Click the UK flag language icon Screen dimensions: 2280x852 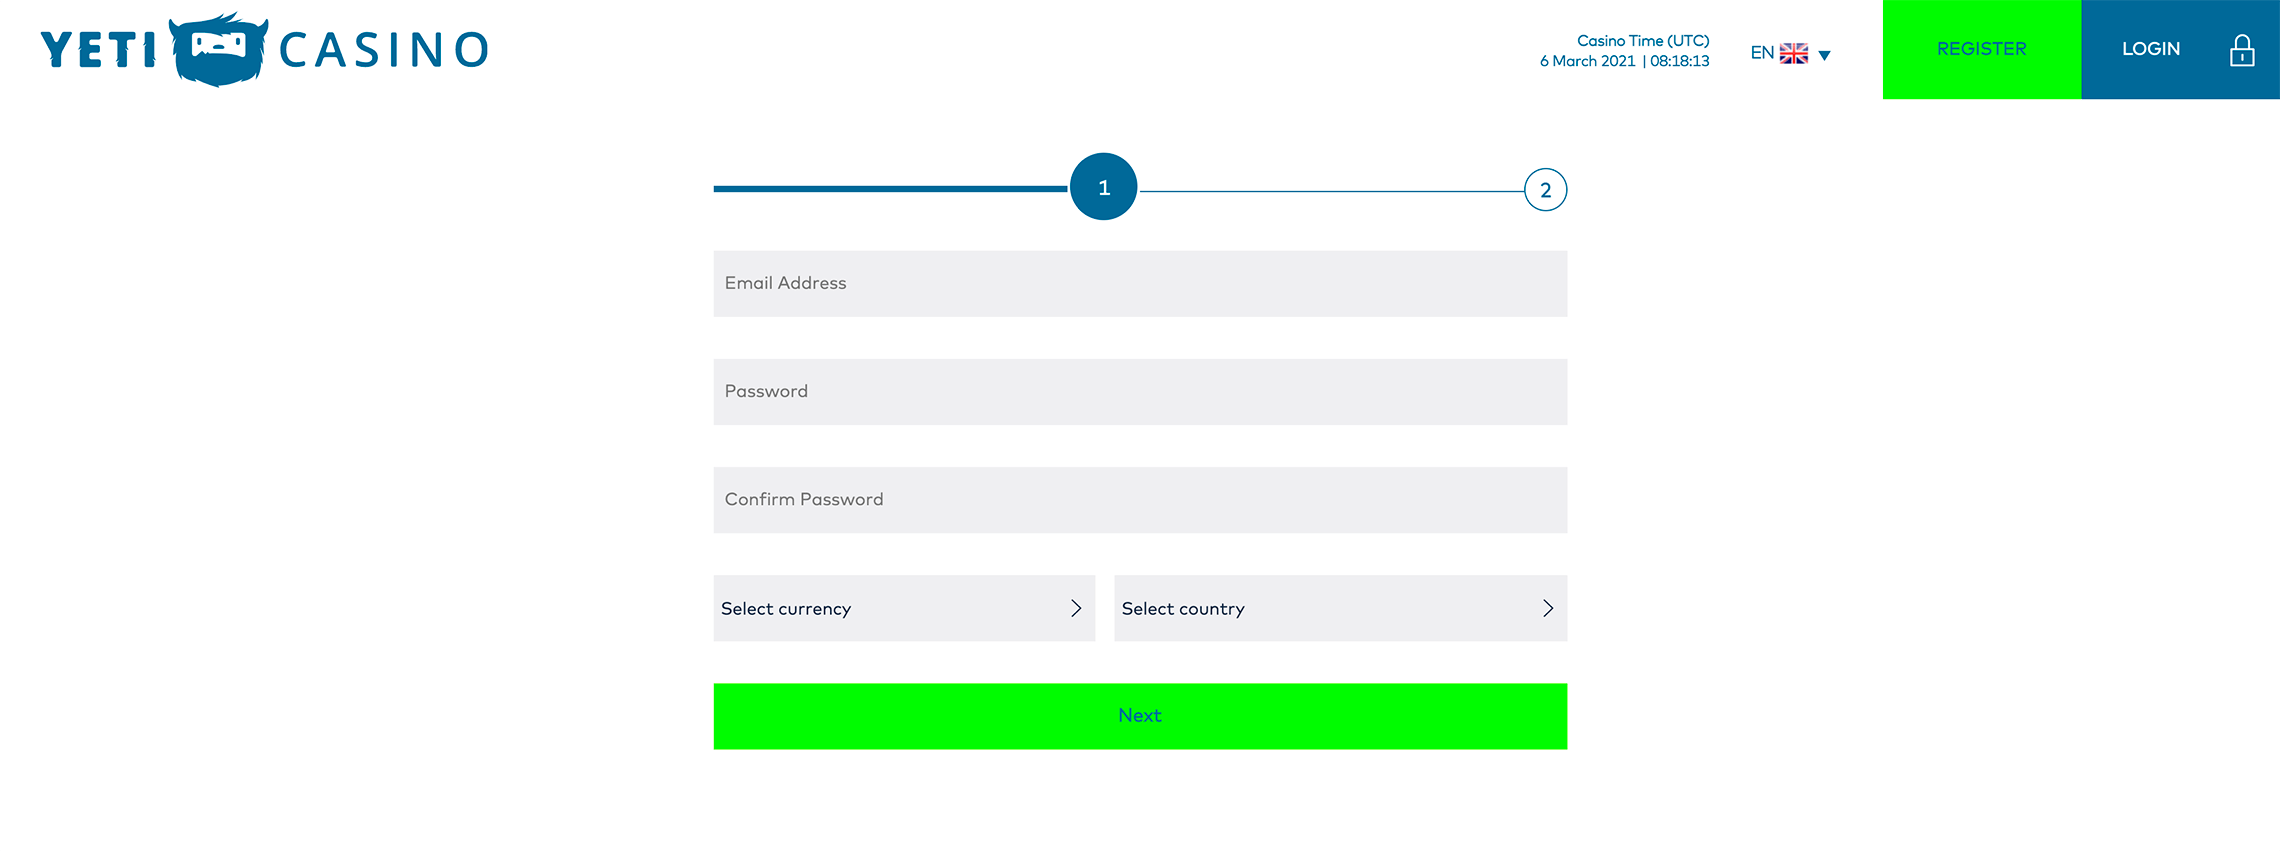pyautogui.click(x=1794, y=54)
